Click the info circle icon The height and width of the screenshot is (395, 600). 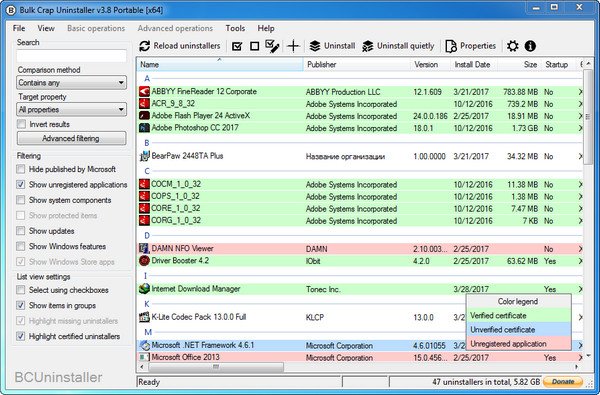coord(530,46)
